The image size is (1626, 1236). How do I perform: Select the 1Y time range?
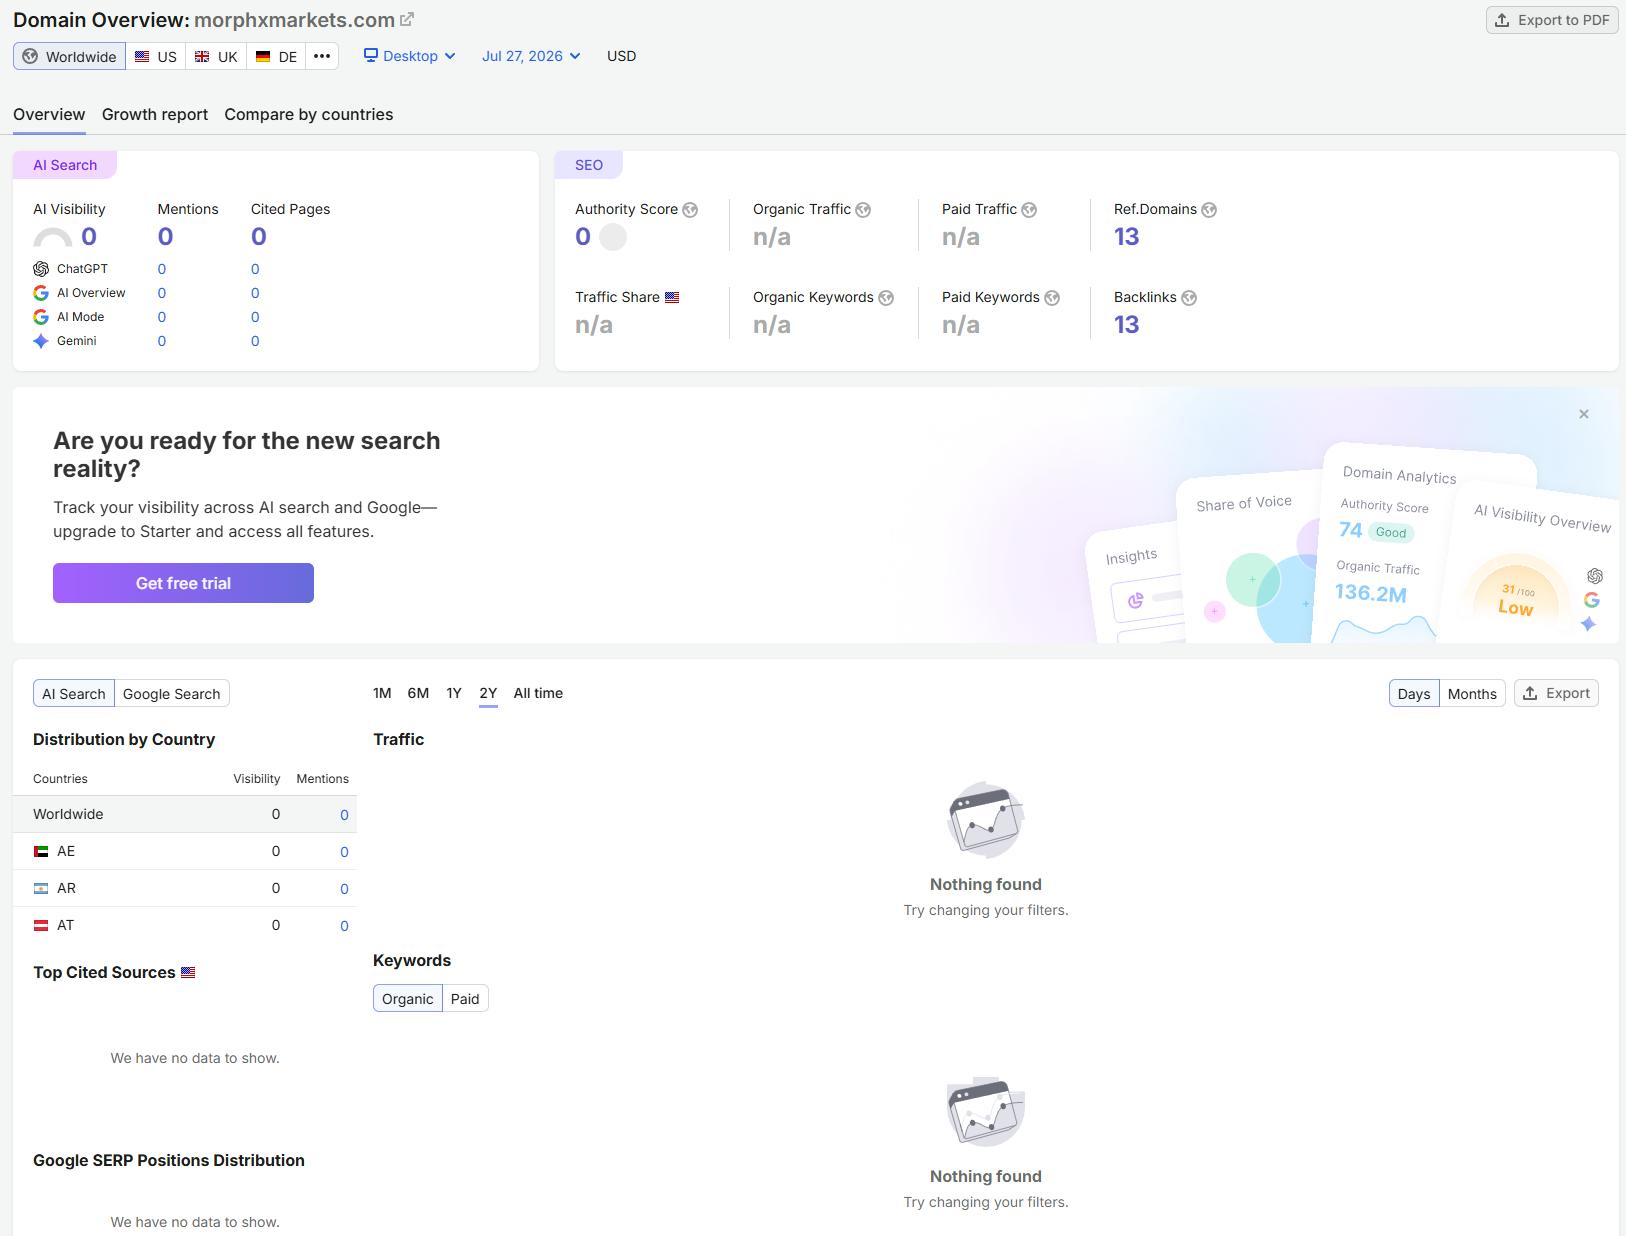click(454, 693)
